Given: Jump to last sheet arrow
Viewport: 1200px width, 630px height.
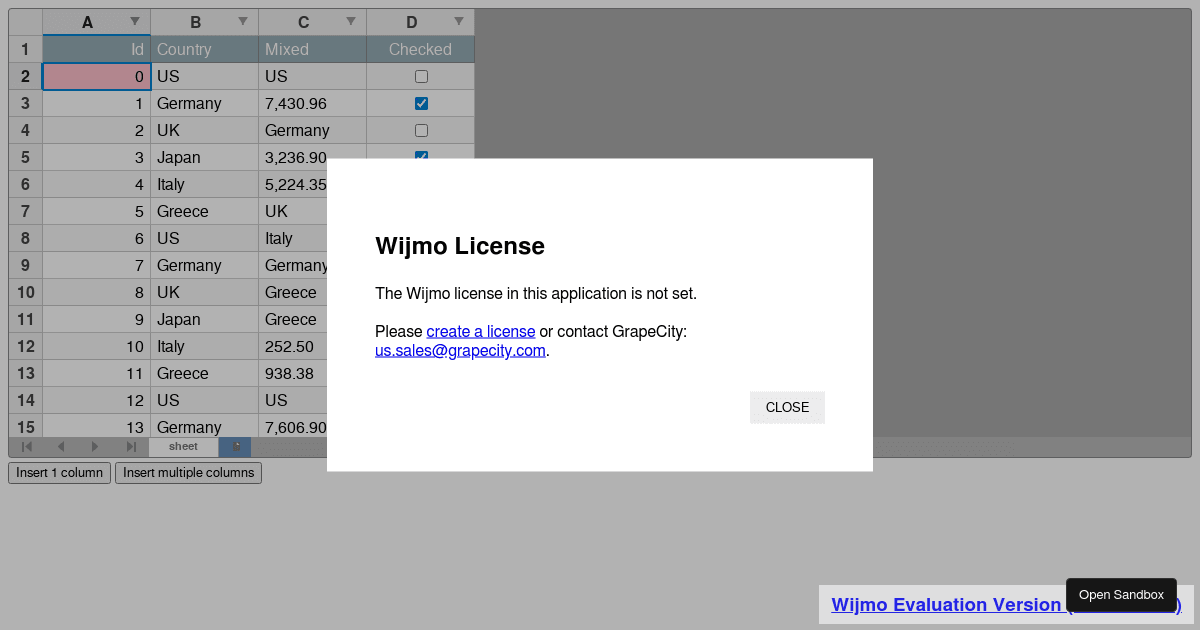Looking at the screenshot, I should pos(130,447).
